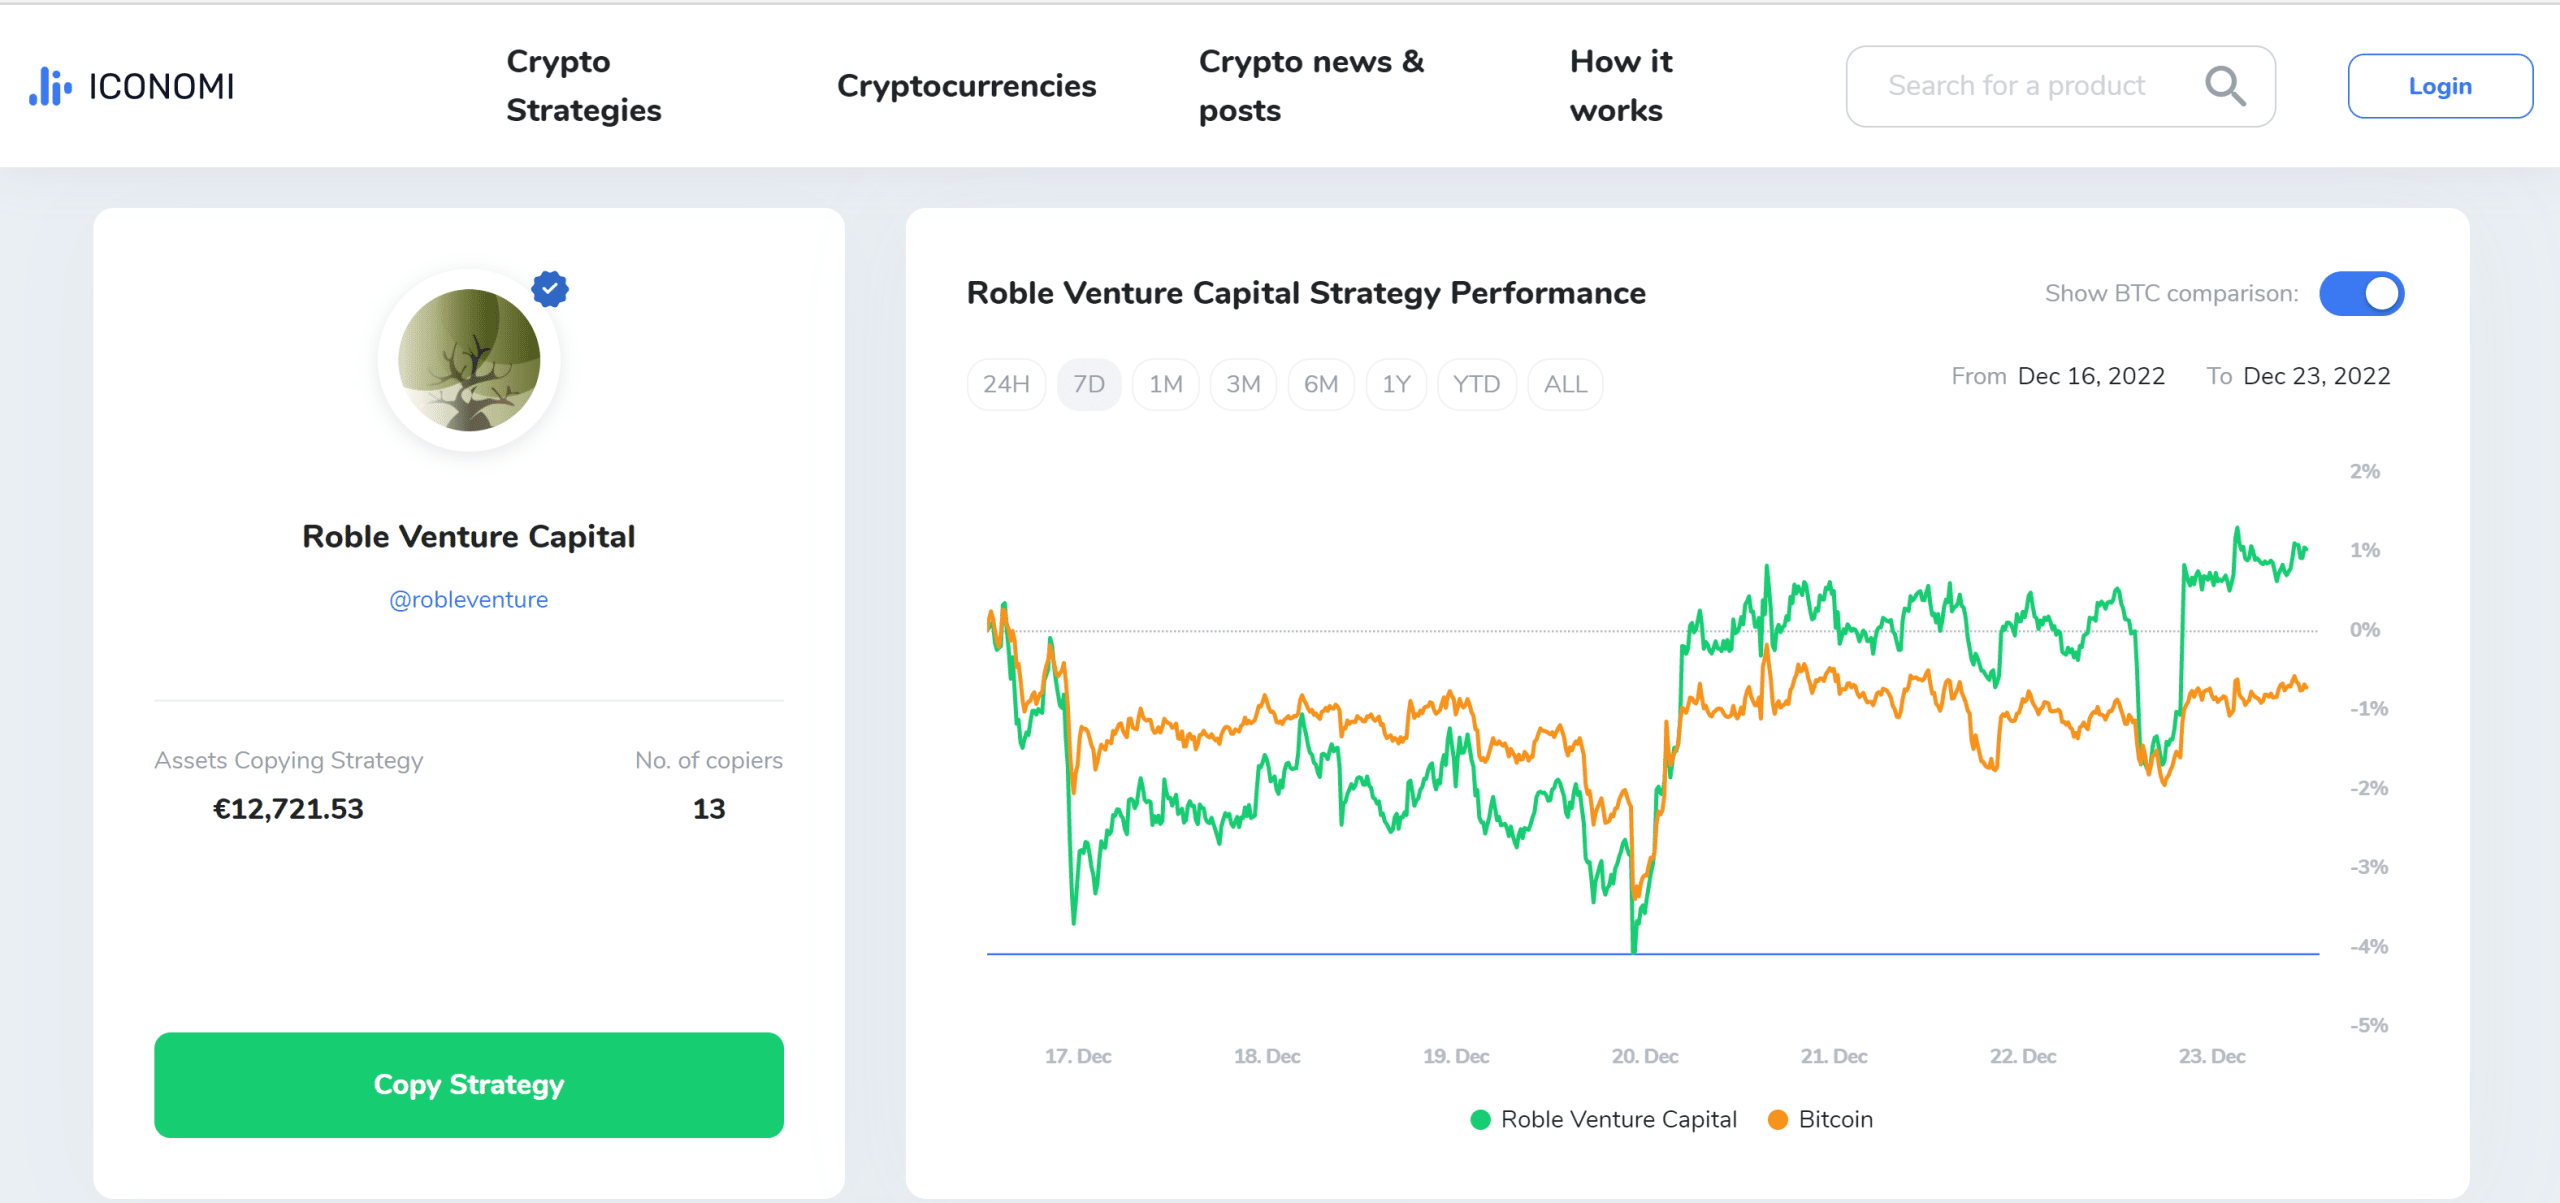Select the 24H time range
2560x1203 pixels.
1006,384
